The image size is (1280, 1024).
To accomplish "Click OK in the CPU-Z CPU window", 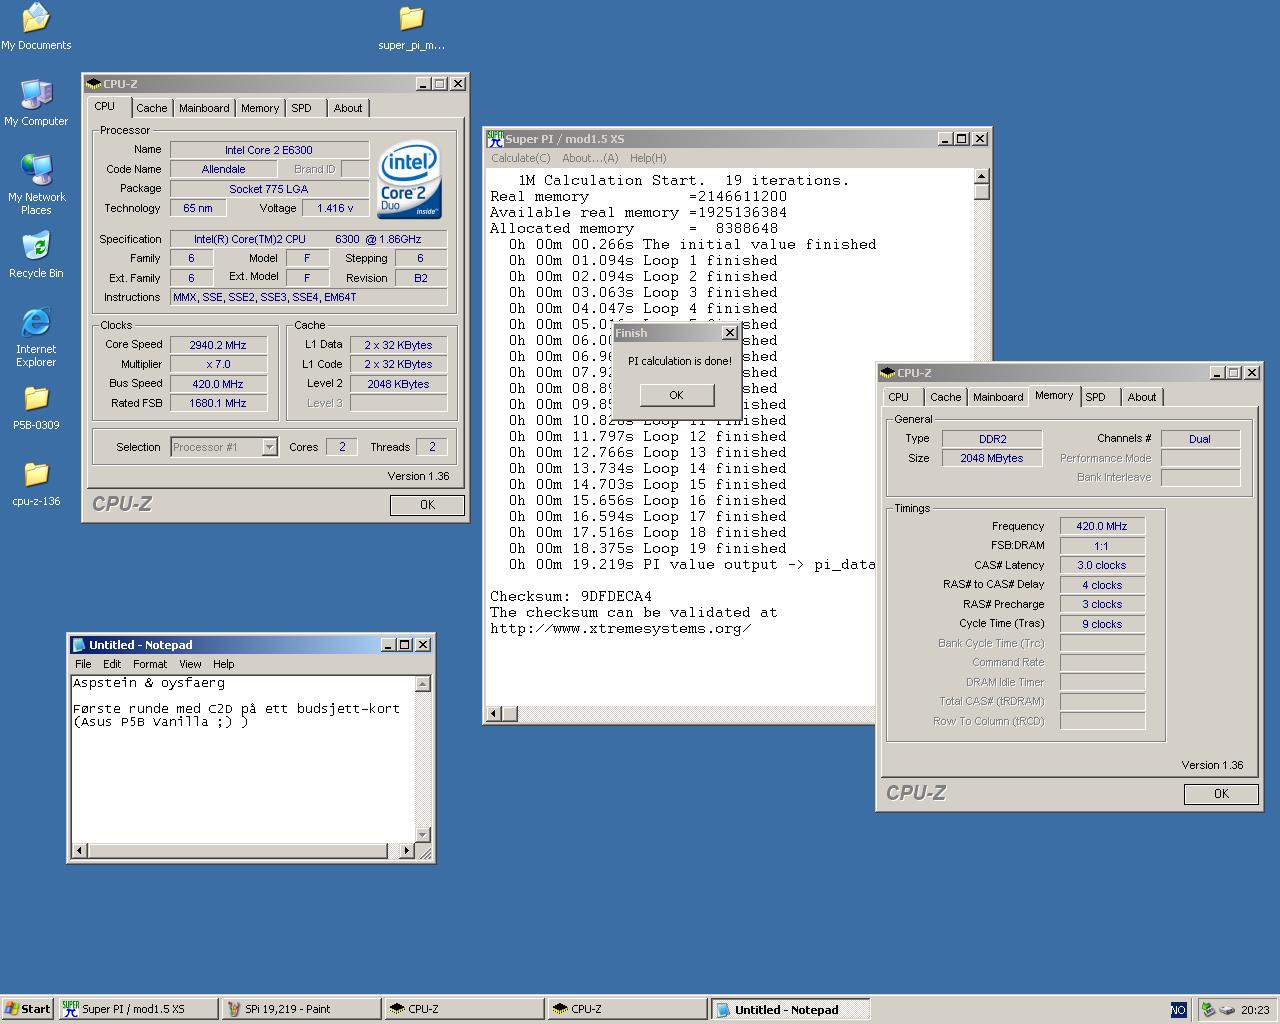I will [427, 505].
